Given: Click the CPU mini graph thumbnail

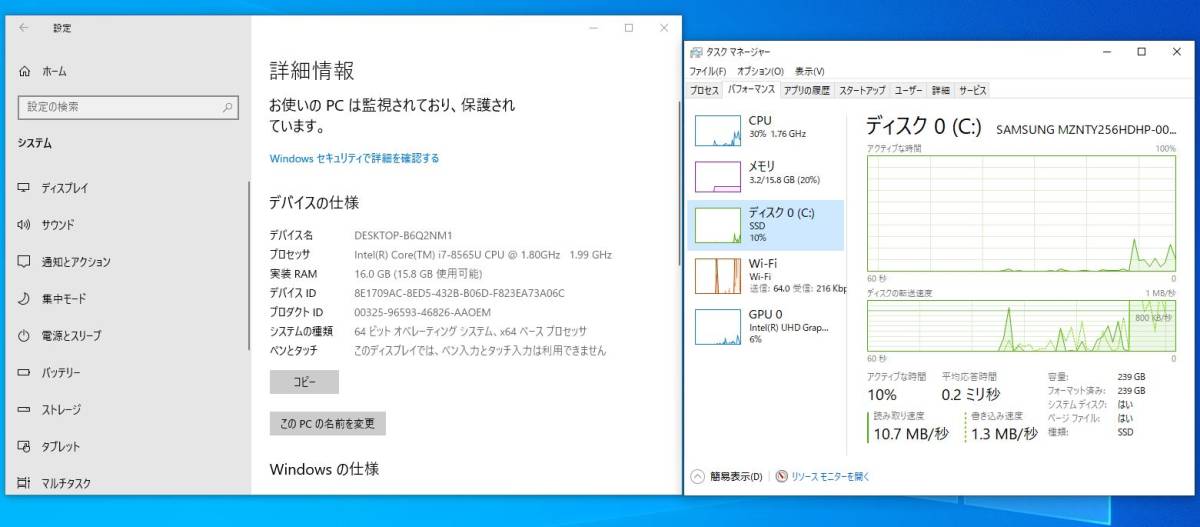Looking at the screenshot, I should click(x=716, y=130).
